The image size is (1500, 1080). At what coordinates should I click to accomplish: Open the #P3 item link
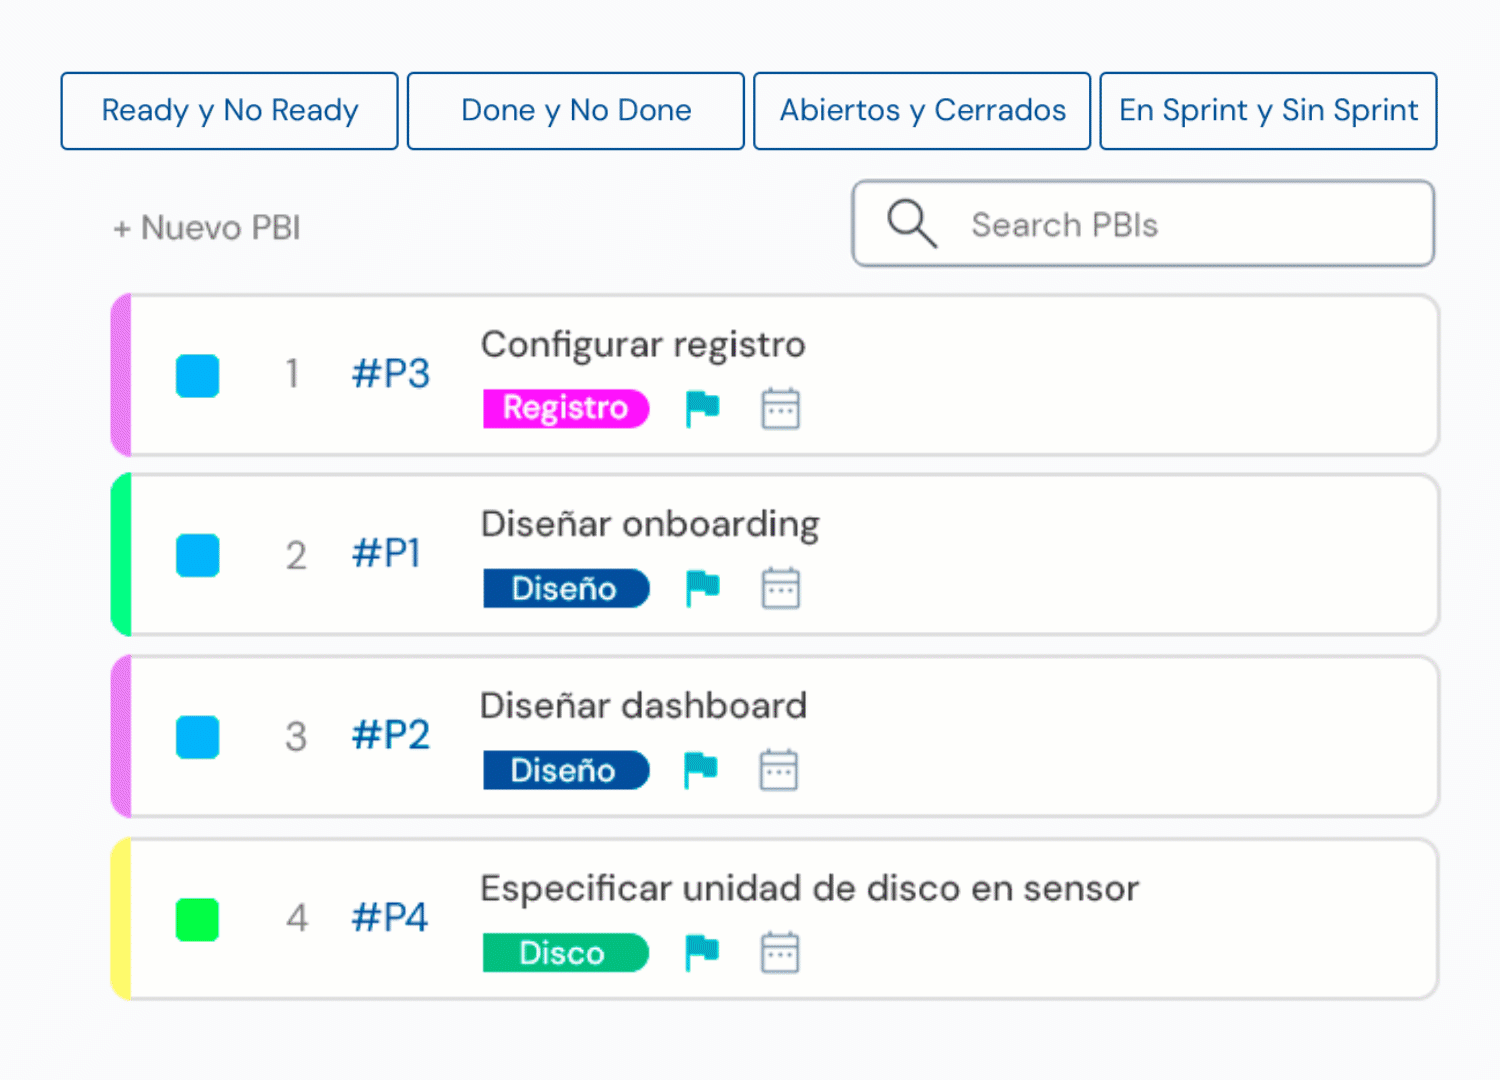391,374
